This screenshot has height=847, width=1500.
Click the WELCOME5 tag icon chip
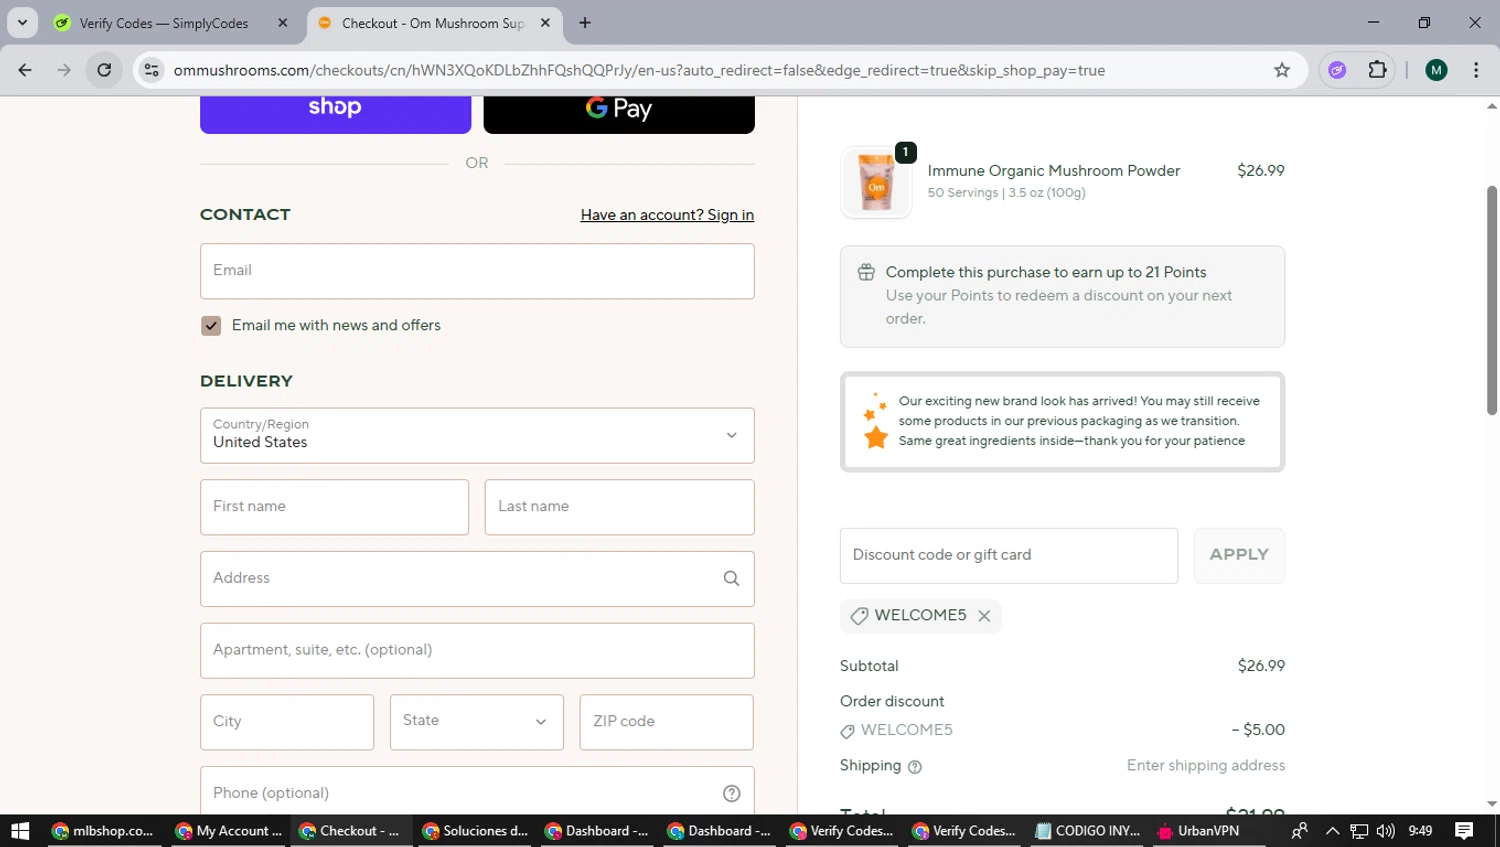pos(859,616)
